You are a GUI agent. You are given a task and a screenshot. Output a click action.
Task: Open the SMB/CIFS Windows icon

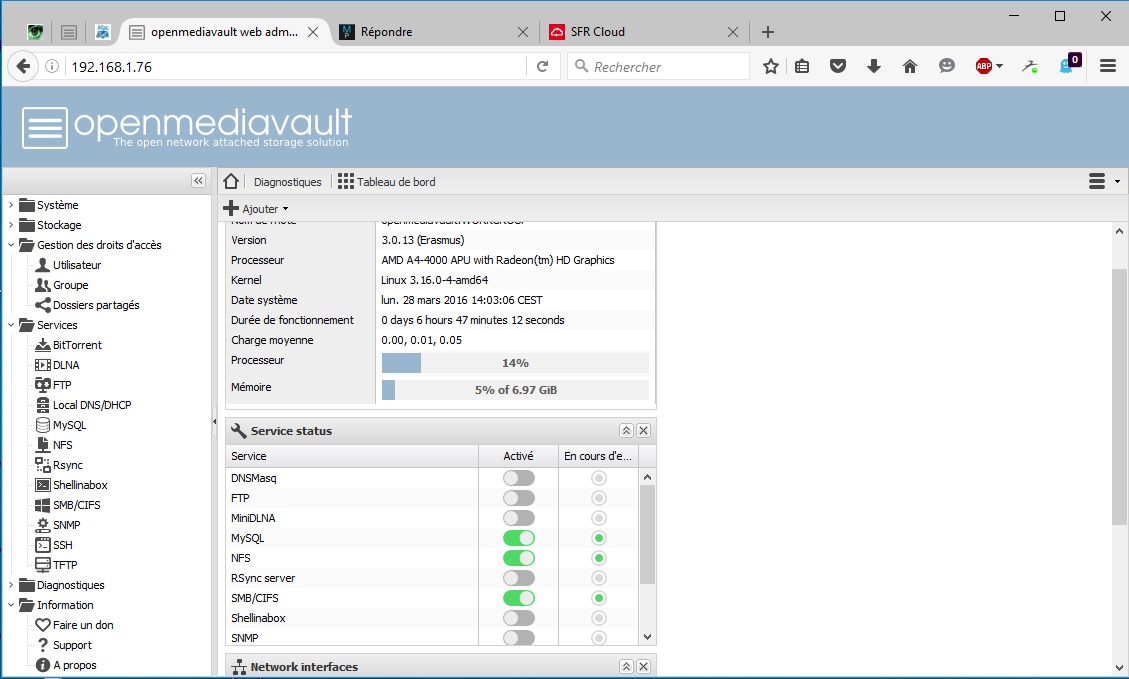point(42,505)
